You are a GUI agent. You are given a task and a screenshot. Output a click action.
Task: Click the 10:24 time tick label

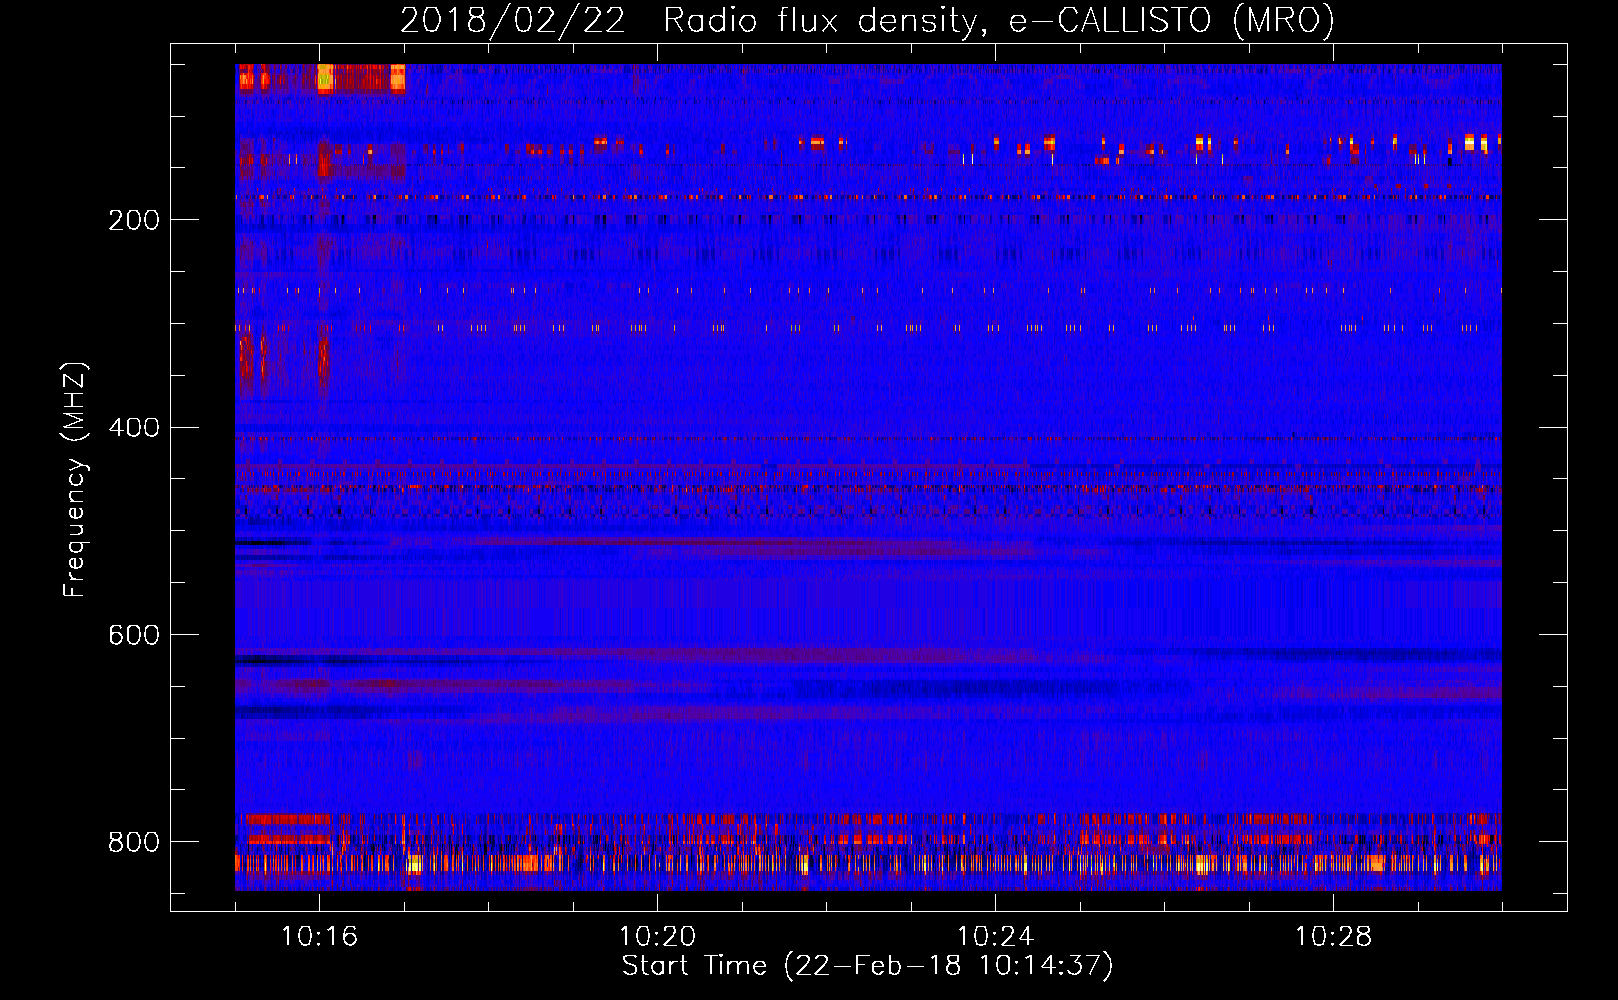point(995,937)
